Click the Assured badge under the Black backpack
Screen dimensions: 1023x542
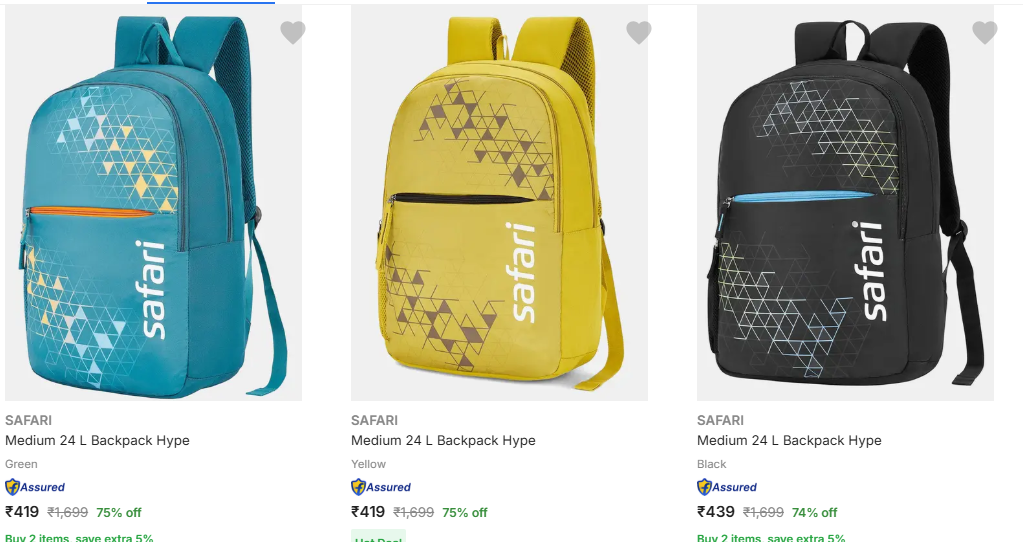pos(727,487)
